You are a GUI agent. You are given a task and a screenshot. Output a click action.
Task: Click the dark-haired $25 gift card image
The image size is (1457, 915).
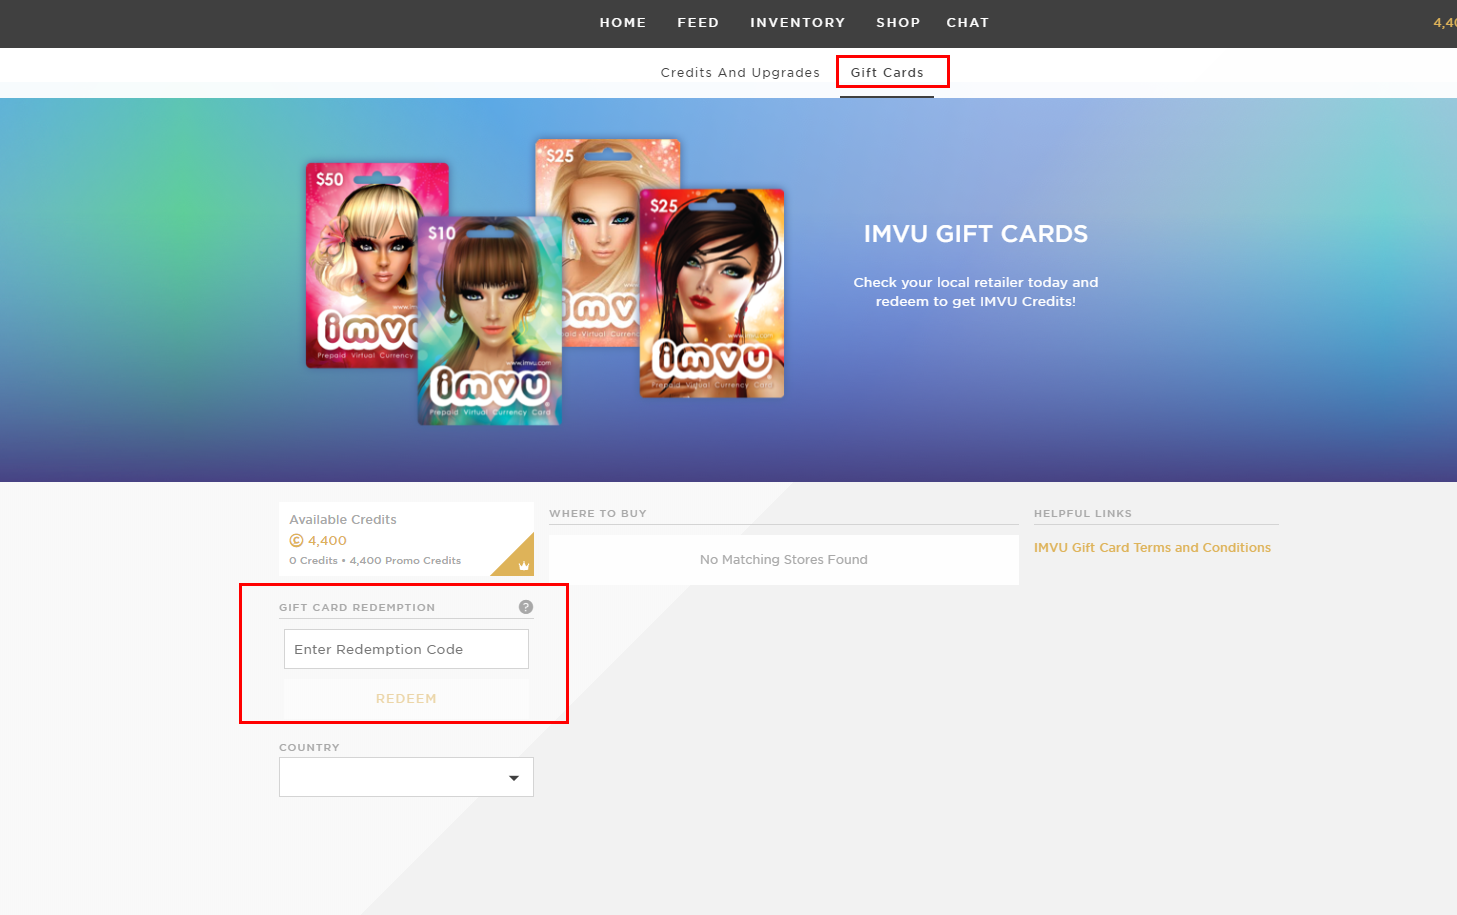712,294
